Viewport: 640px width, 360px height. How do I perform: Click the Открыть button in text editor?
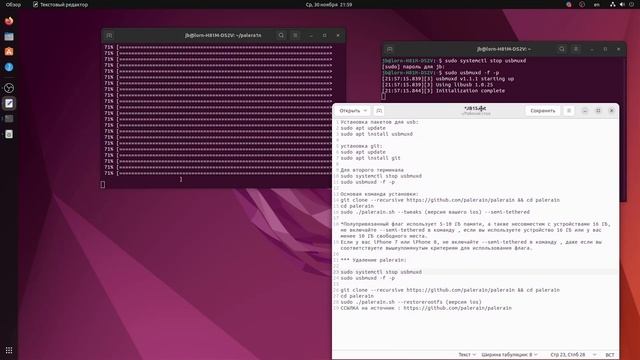pos(349,111)
